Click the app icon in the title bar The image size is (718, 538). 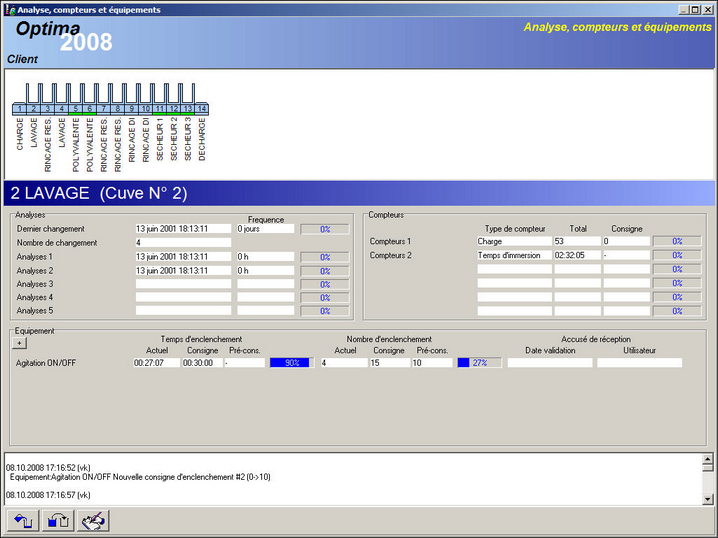tap(10, 10)
